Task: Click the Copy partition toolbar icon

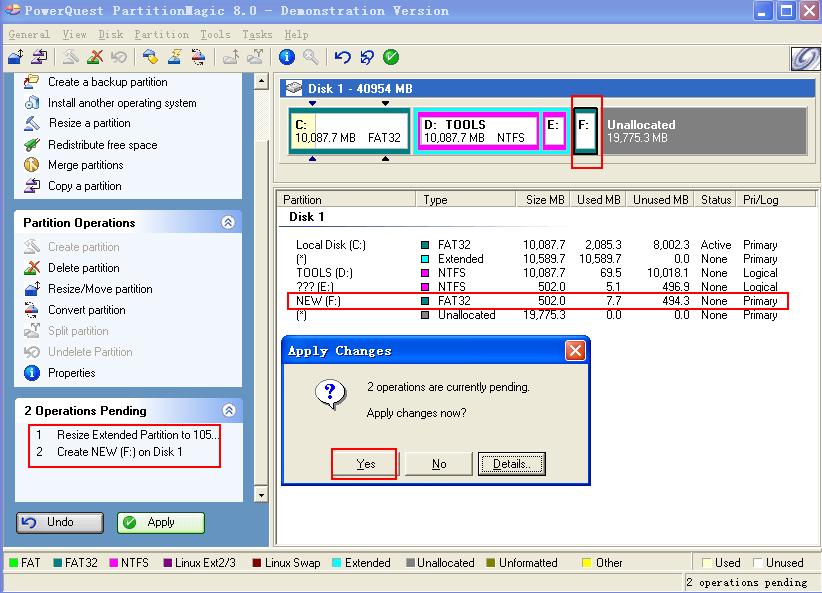Action: click(39, 57)
